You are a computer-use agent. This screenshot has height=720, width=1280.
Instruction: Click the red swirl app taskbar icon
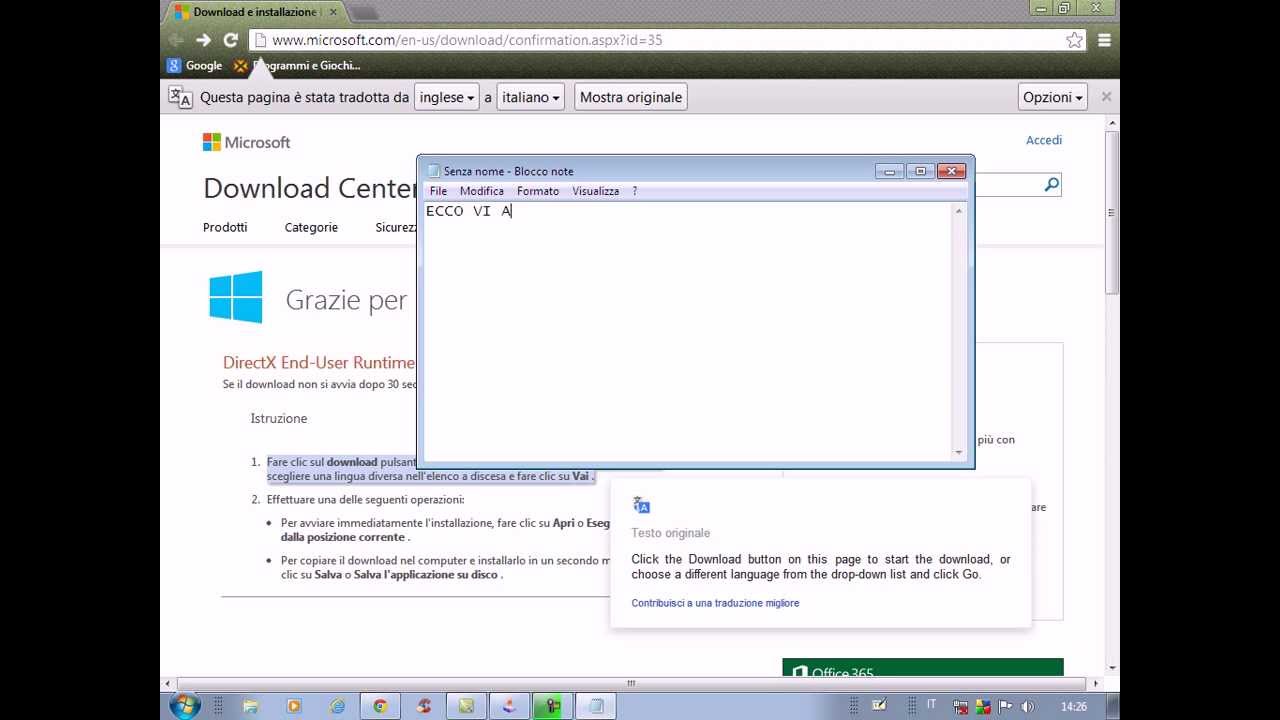(x=424, y=706)
